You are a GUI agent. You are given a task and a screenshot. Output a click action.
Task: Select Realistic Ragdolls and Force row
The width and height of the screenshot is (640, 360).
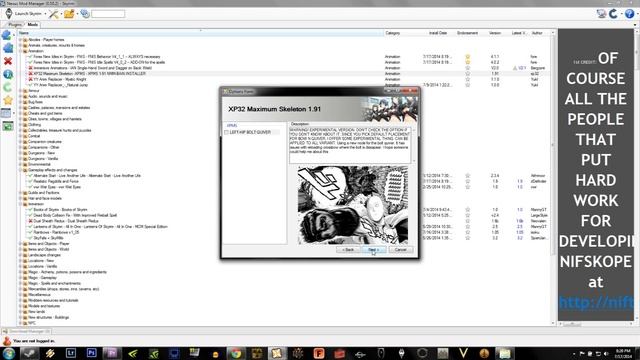[x=56, y=181]
